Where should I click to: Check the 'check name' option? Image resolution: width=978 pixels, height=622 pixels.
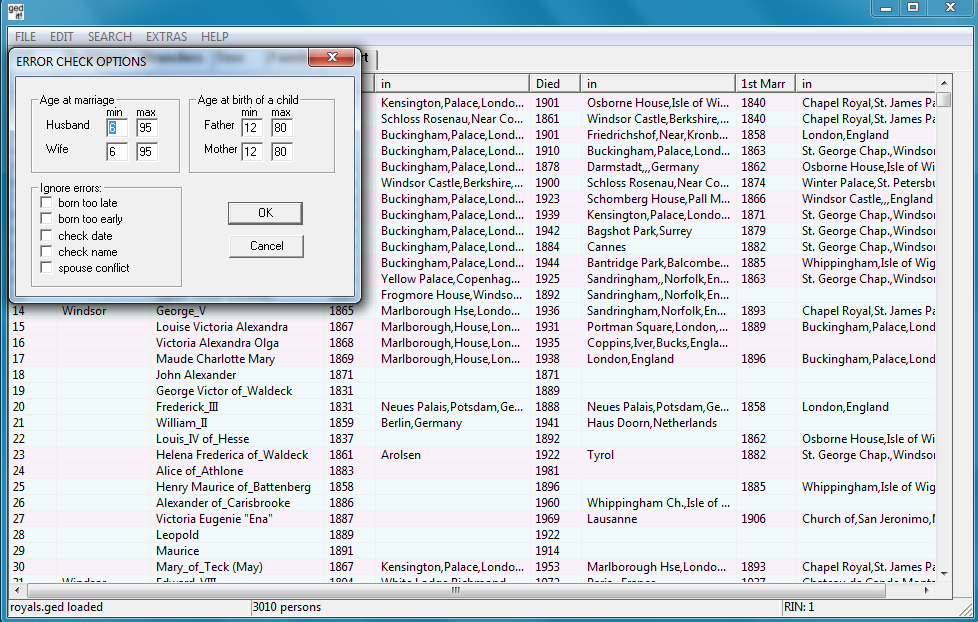[46, 251]
